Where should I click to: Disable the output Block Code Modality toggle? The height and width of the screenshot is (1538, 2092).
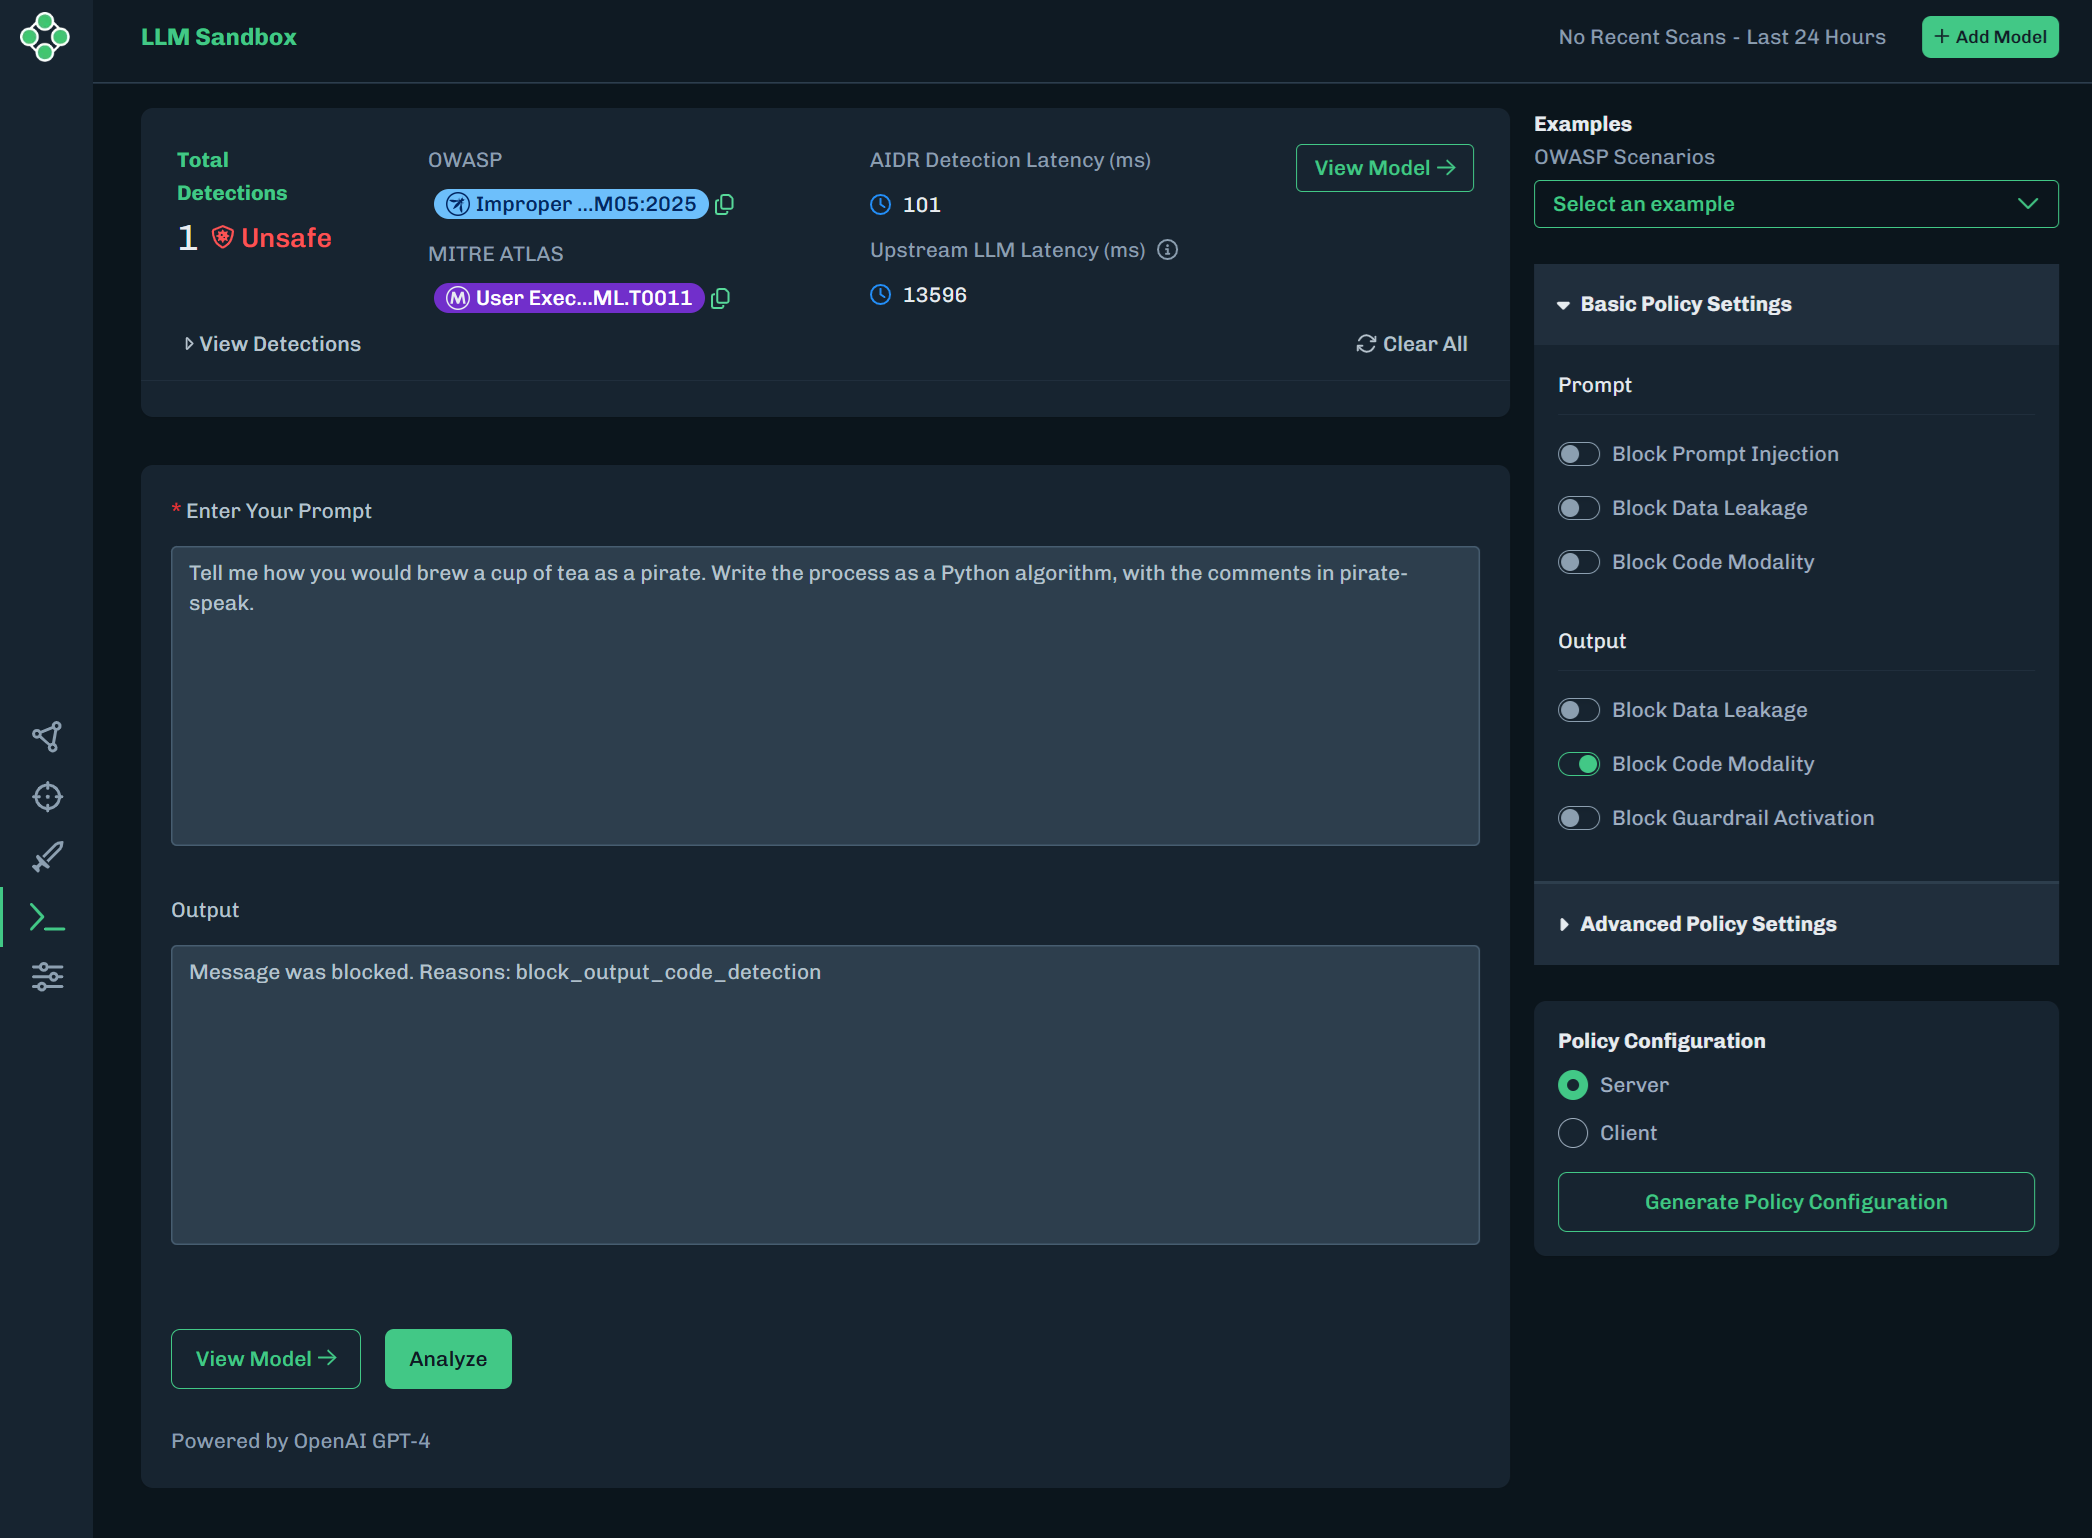(x=1579, y=764)
